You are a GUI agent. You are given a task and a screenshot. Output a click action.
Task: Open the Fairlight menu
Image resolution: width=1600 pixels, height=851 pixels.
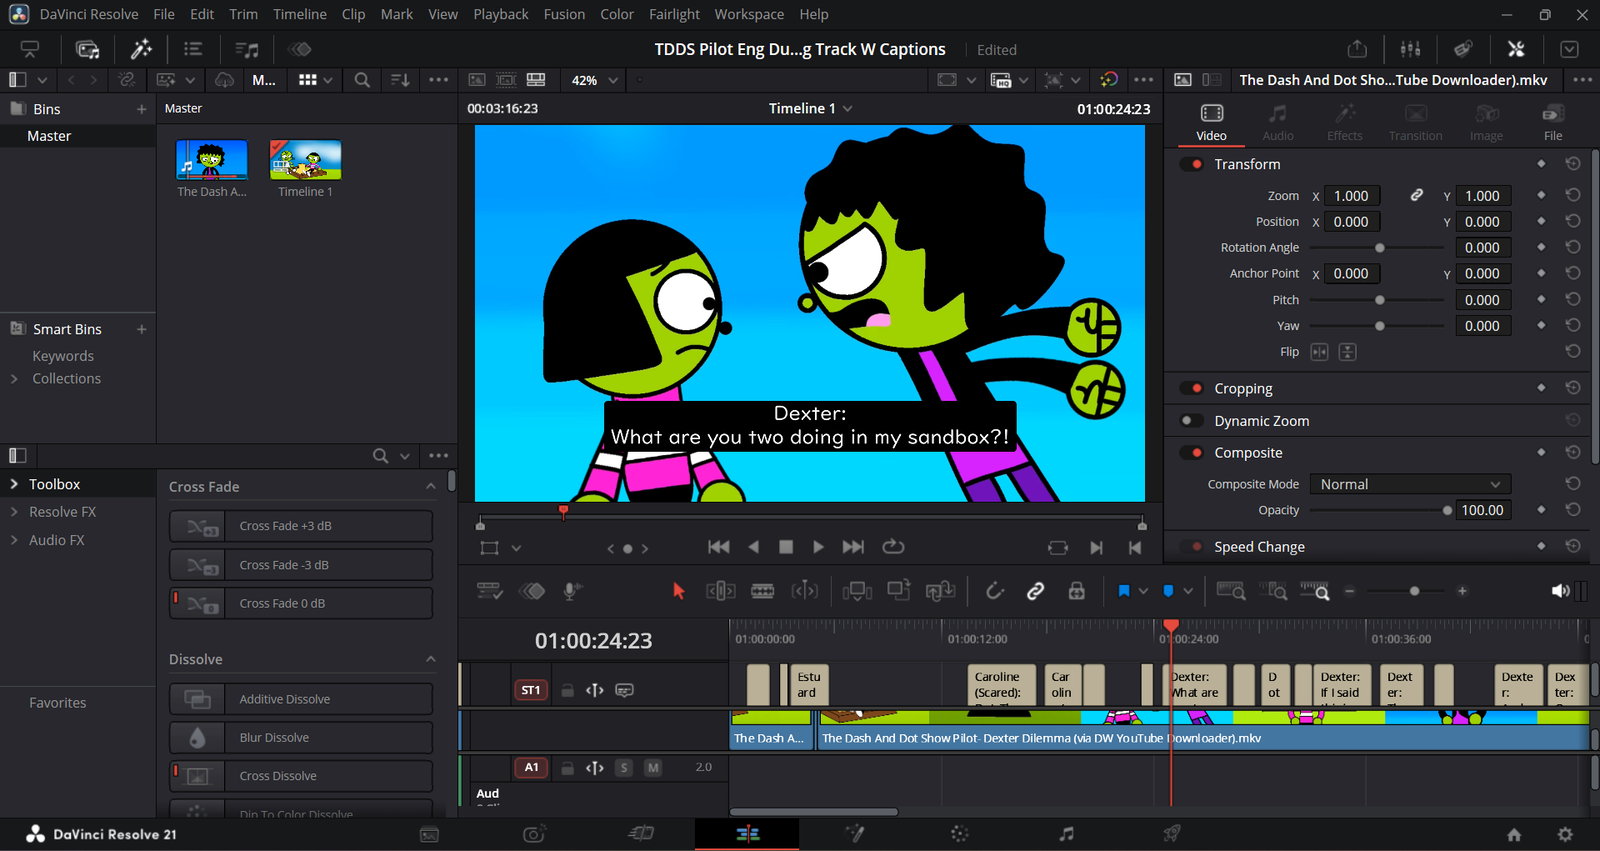674,14
